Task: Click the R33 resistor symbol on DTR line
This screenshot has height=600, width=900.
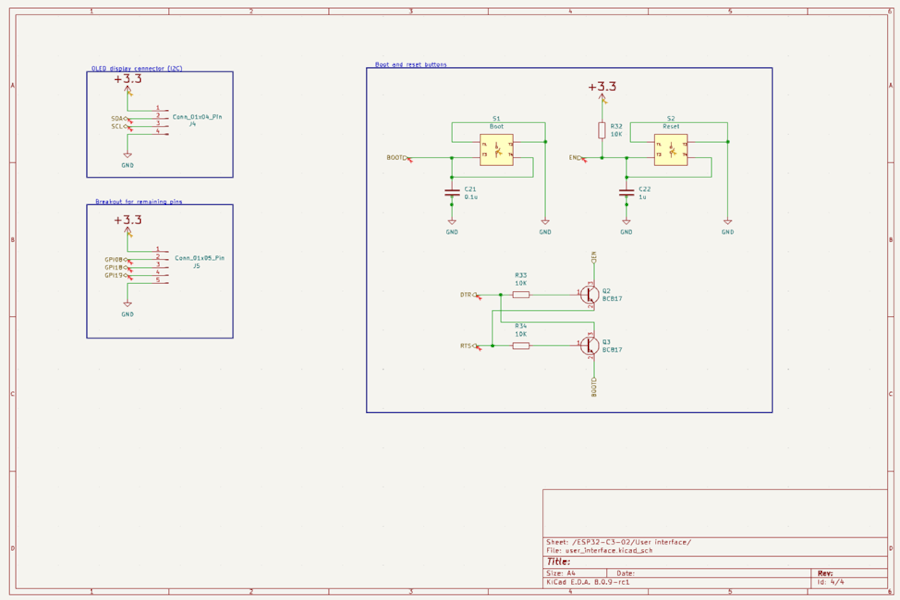Action: 521,295
